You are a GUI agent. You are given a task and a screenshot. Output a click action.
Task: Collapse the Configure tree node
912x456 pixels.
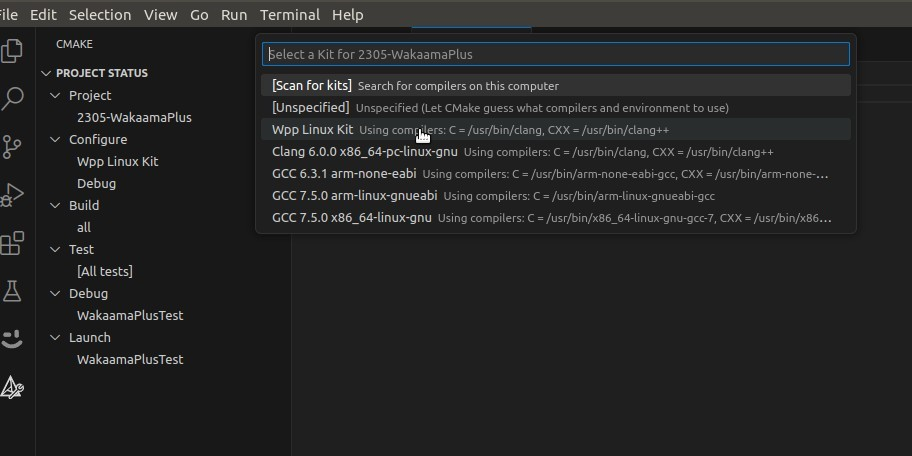click(56, 139)
